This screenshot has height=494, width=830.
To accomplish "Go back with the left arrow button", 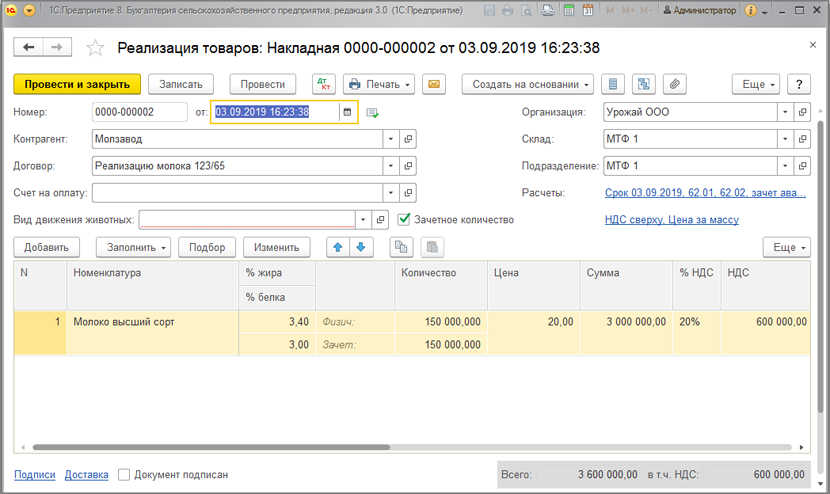I will tap(29, 48).
